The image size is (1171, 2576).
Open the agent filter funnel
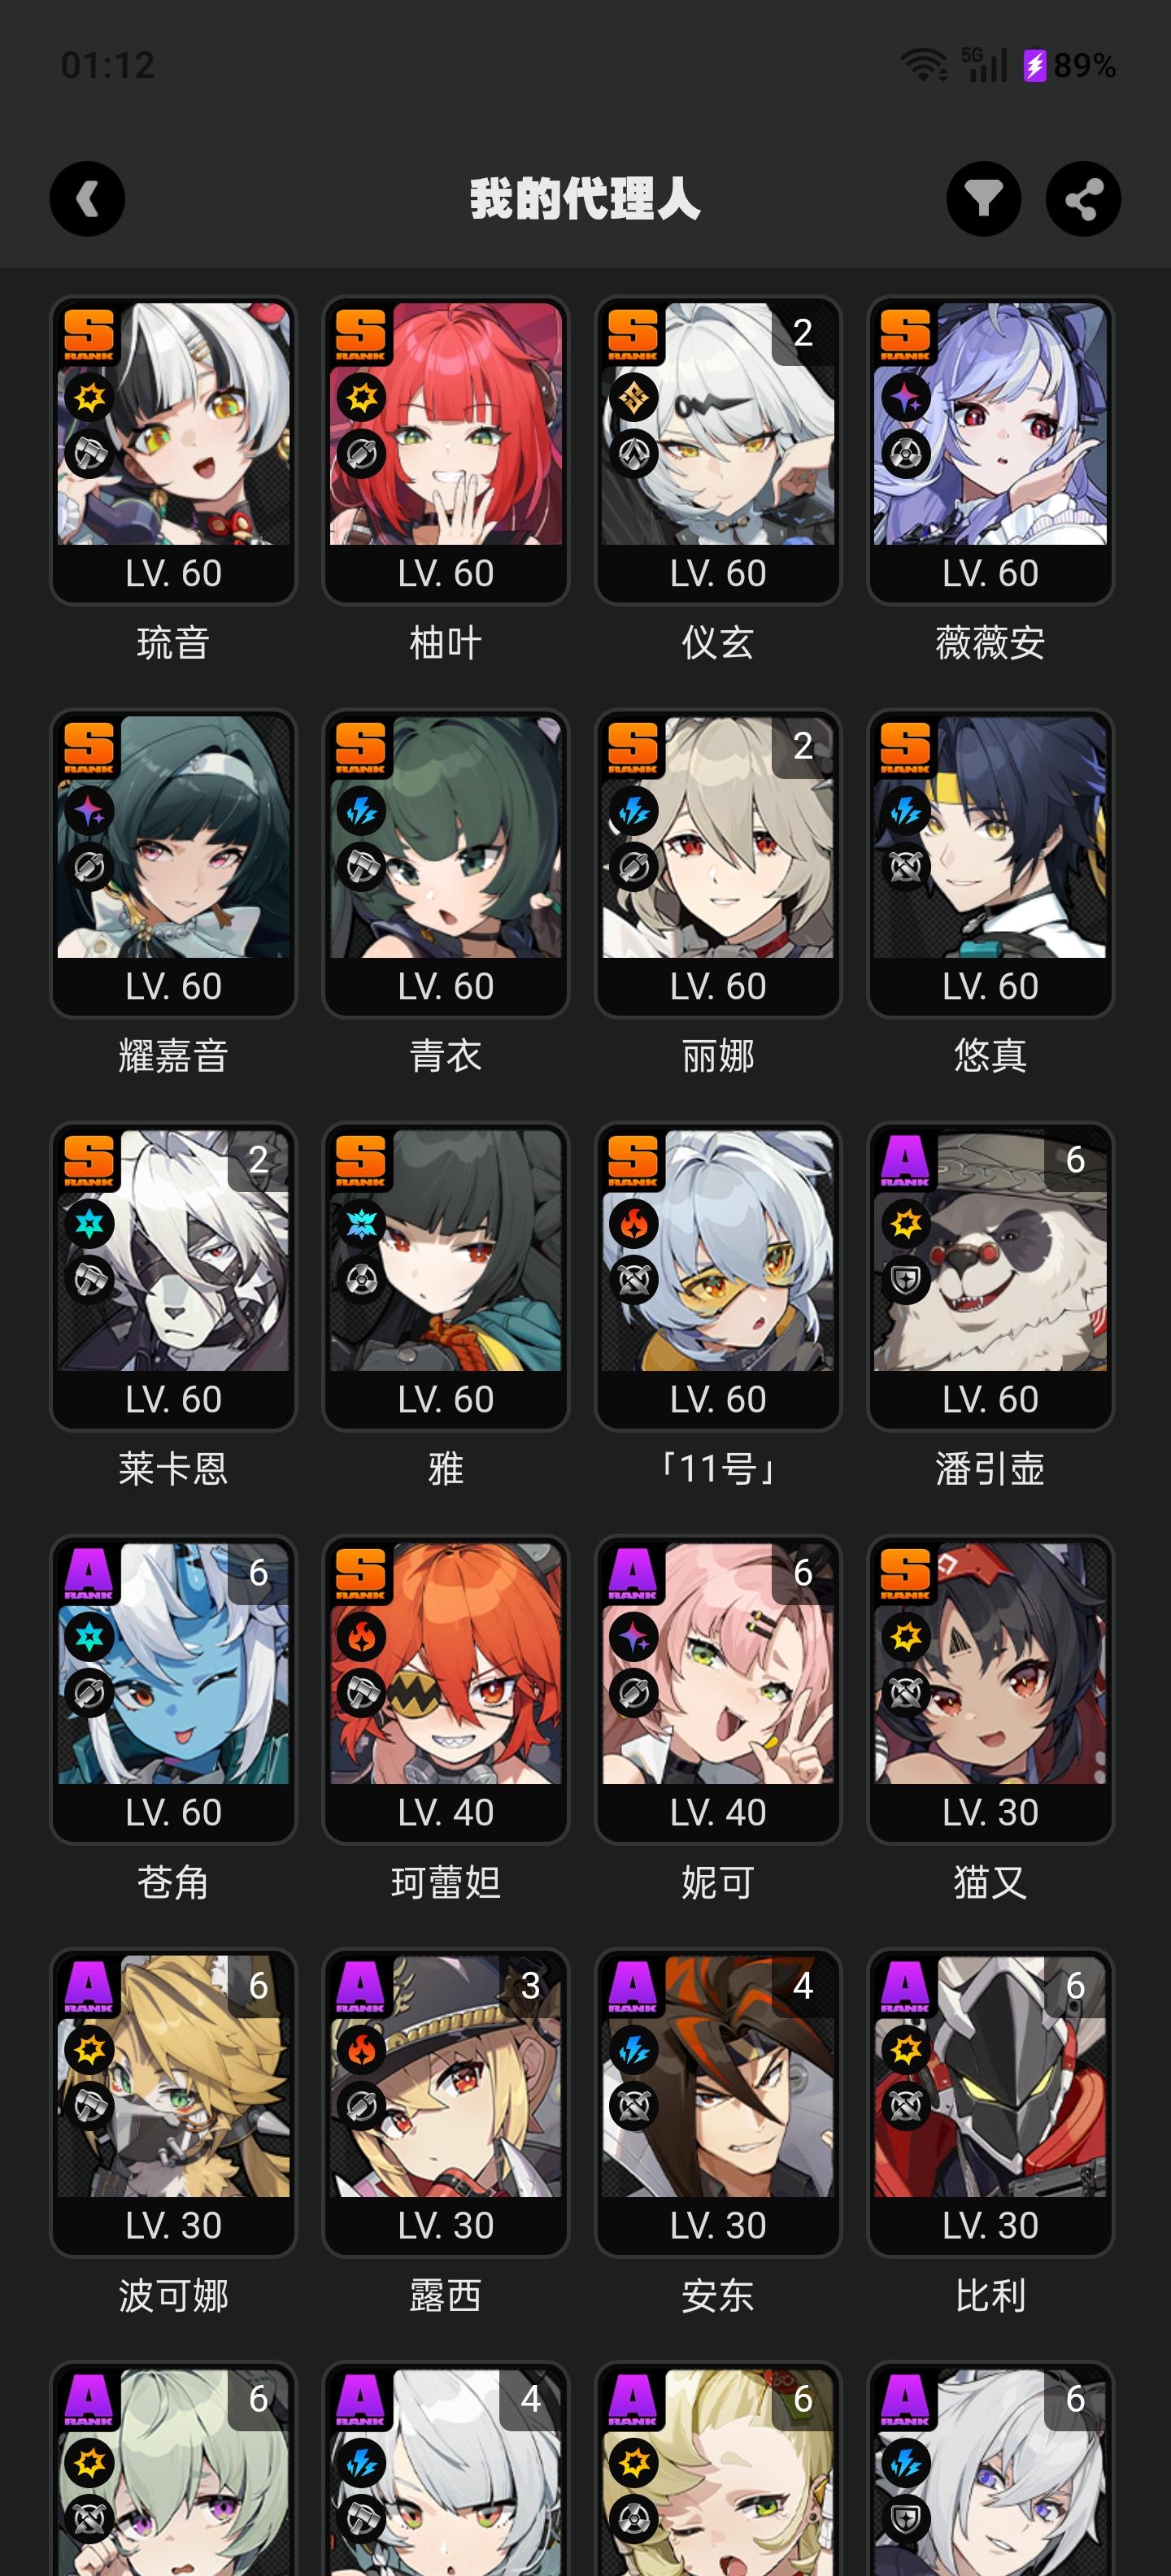(984, 199)
